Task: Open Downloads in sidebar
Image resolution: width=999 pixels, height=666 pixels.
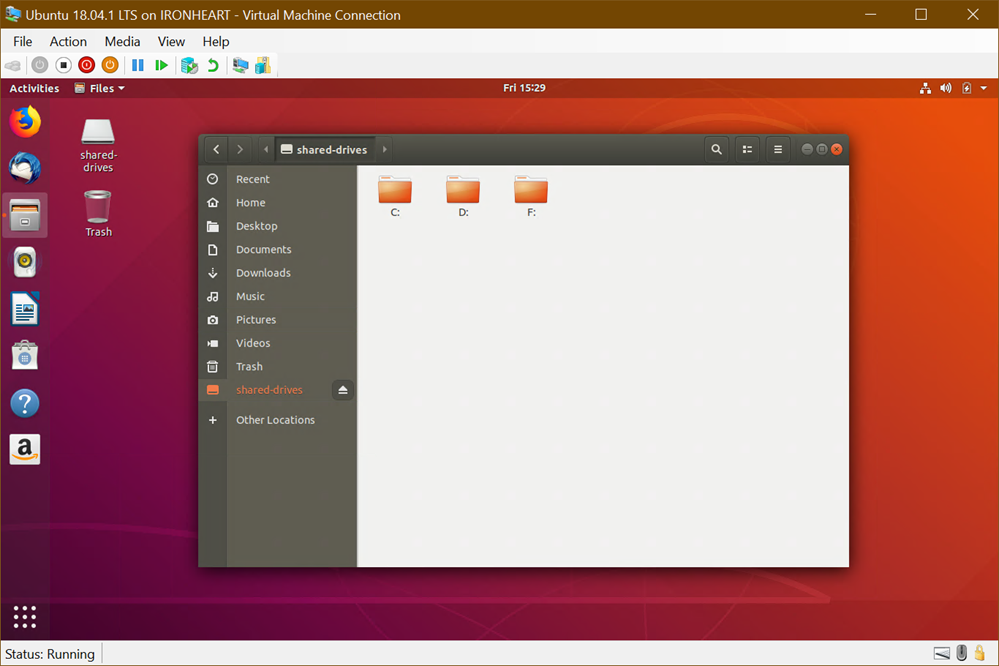Action: 277,273
